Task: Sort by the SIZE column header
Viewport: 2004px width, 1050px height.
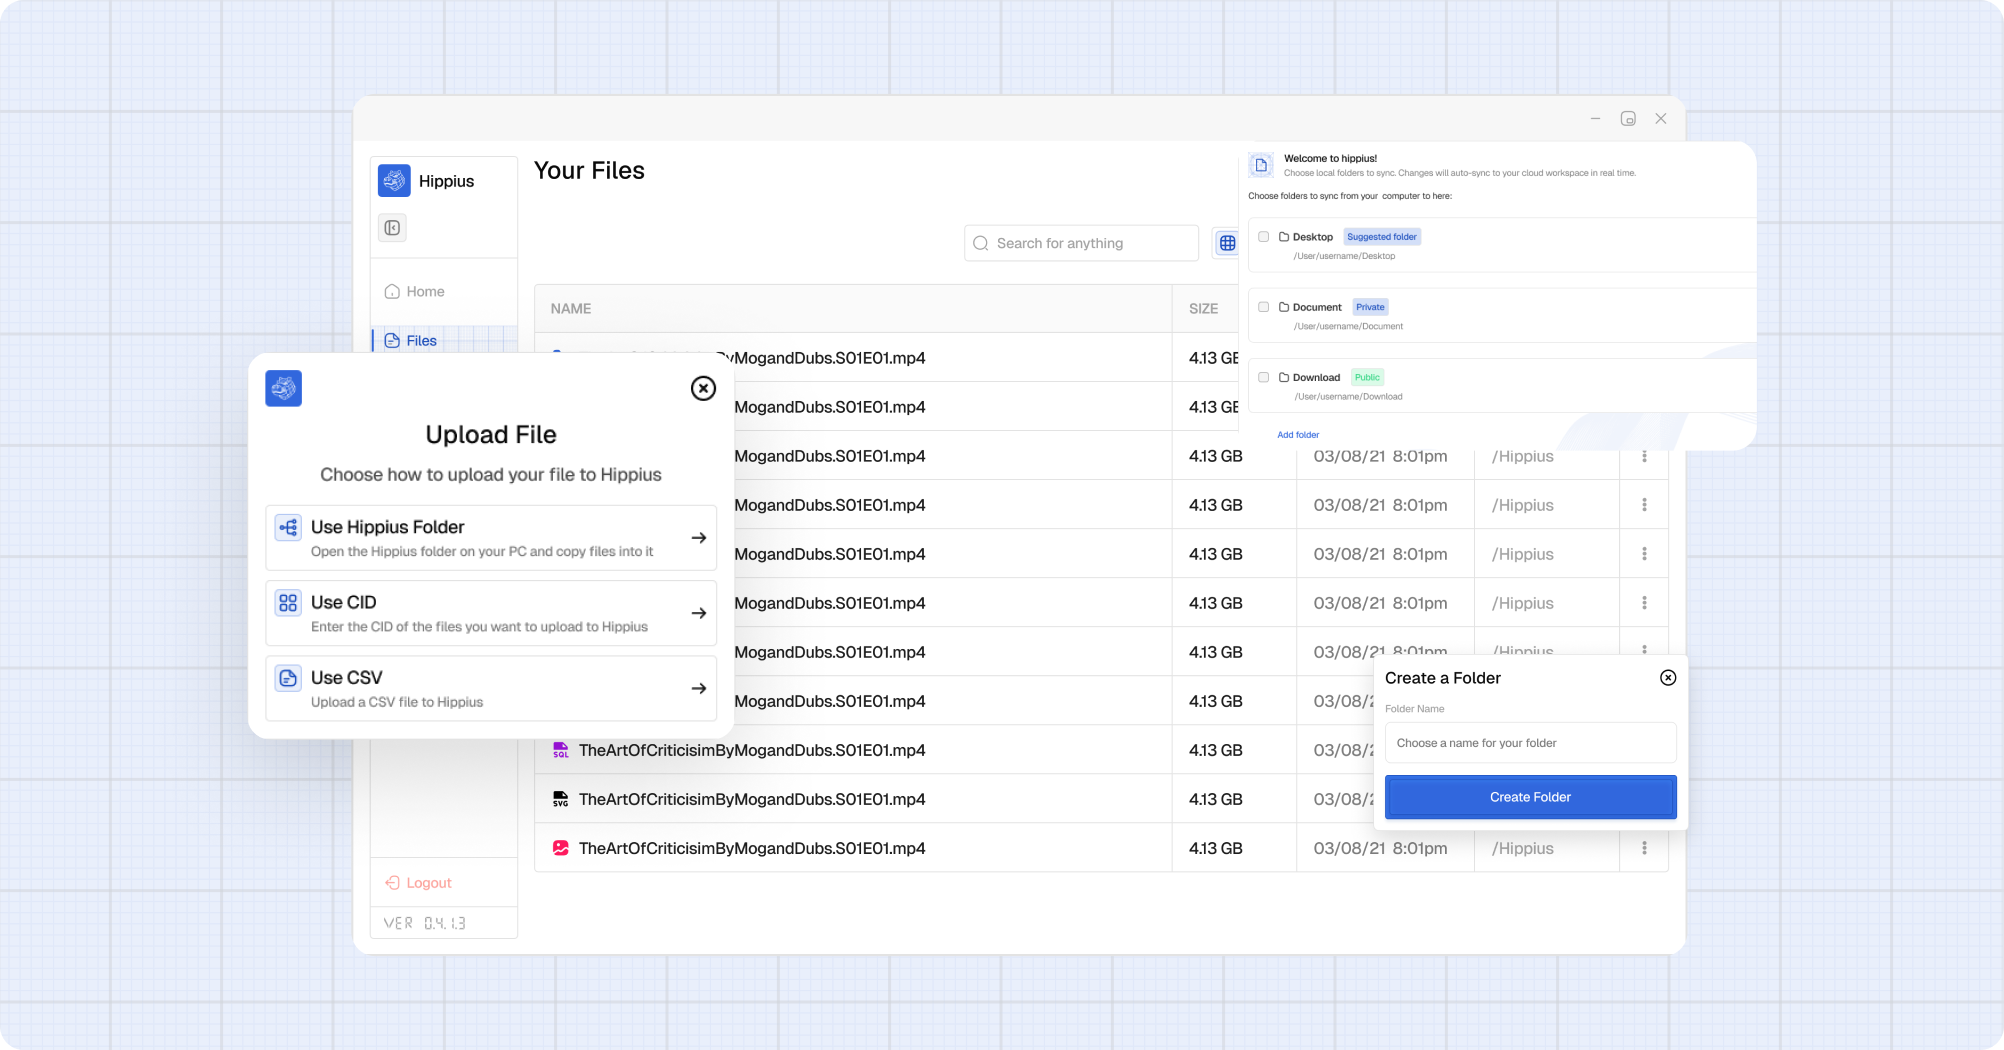Action: [1203, 309]
